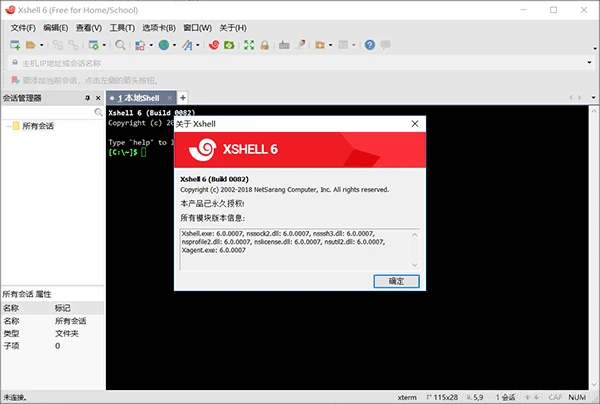Click 确定 in the About dialog
The width and height of the screenshot is (600, 404).
pos(396,282)
